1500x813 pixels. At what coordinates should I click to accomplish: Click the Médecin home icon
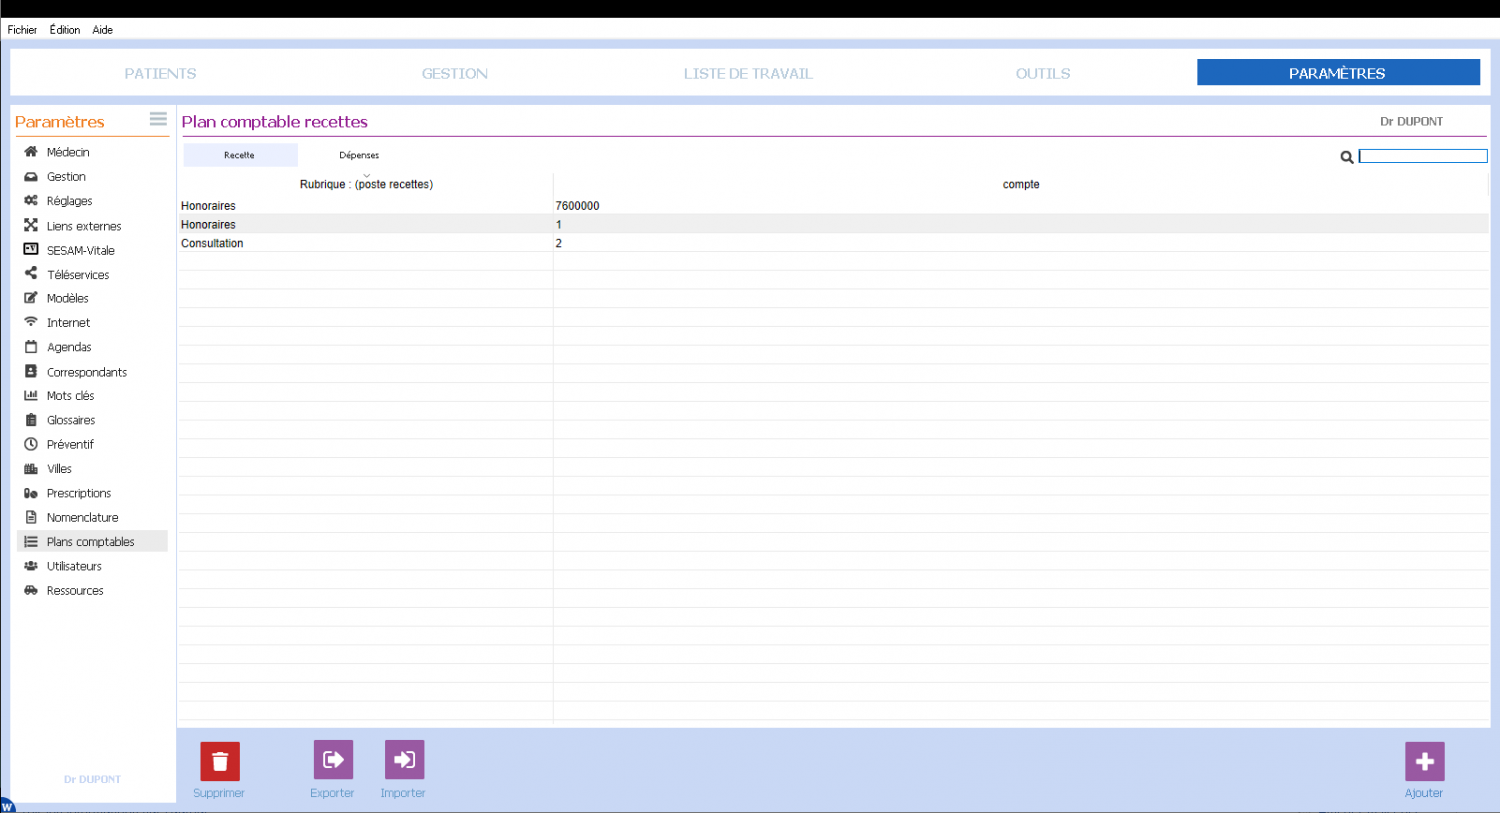point(31,152)
